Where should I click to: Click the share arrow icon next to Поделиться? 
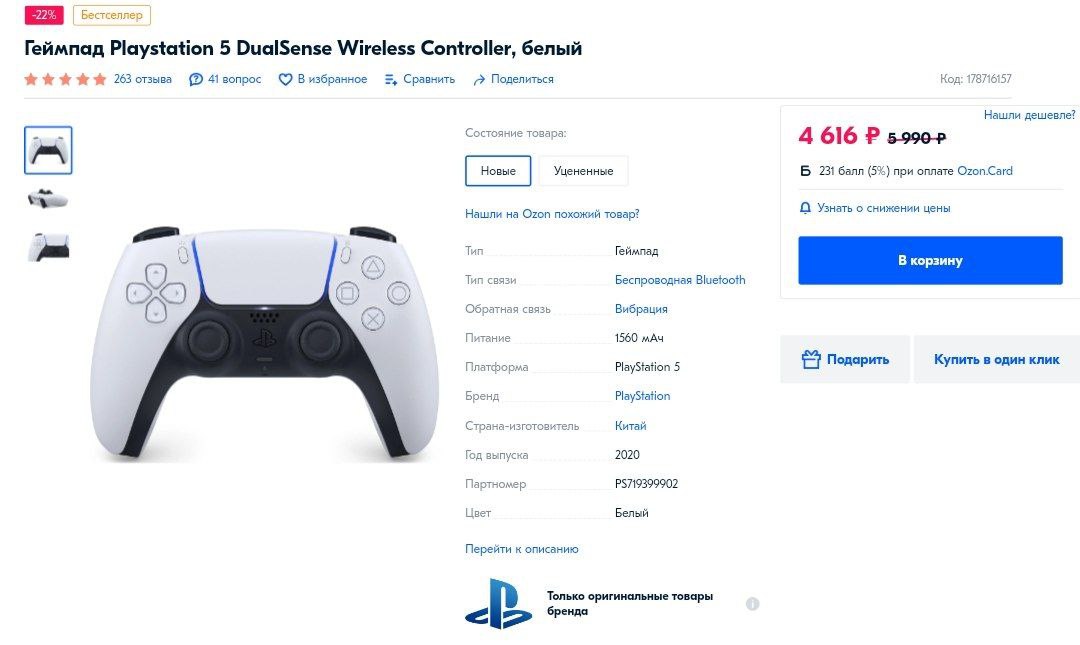[479, 80]
